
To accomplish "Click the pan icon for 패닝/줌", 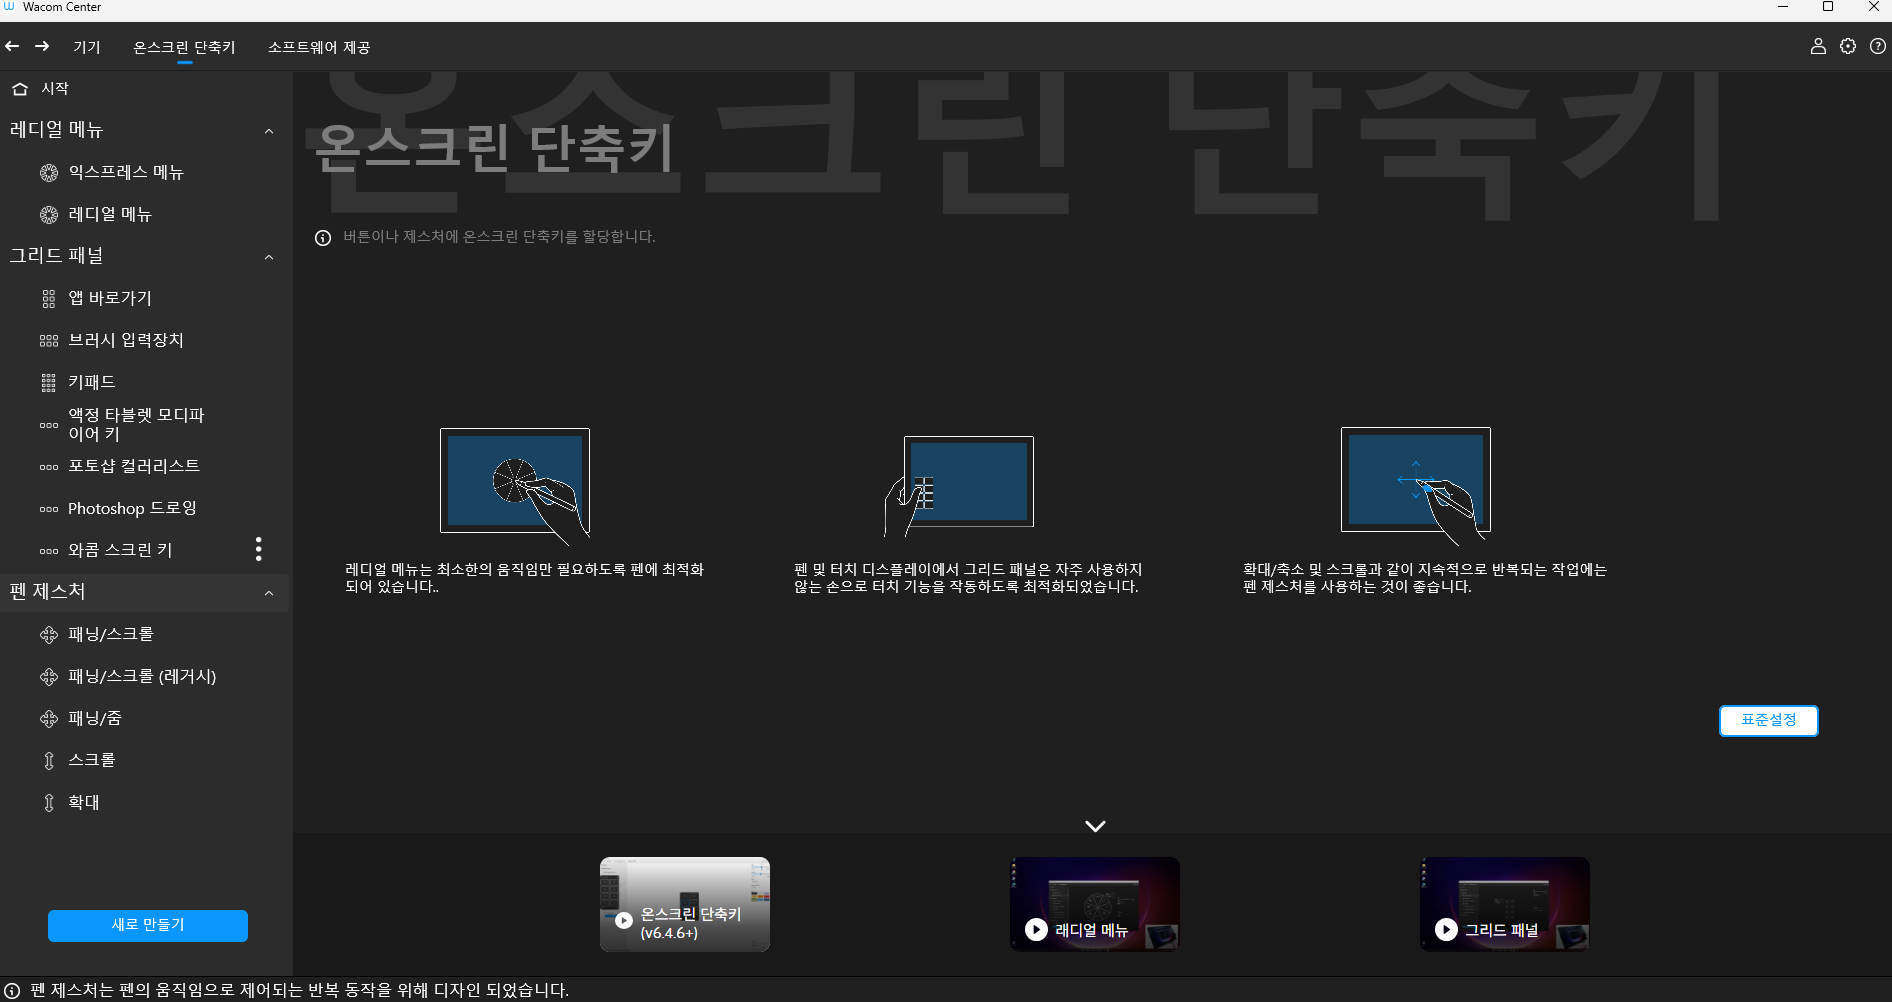I will coord(49,719).
